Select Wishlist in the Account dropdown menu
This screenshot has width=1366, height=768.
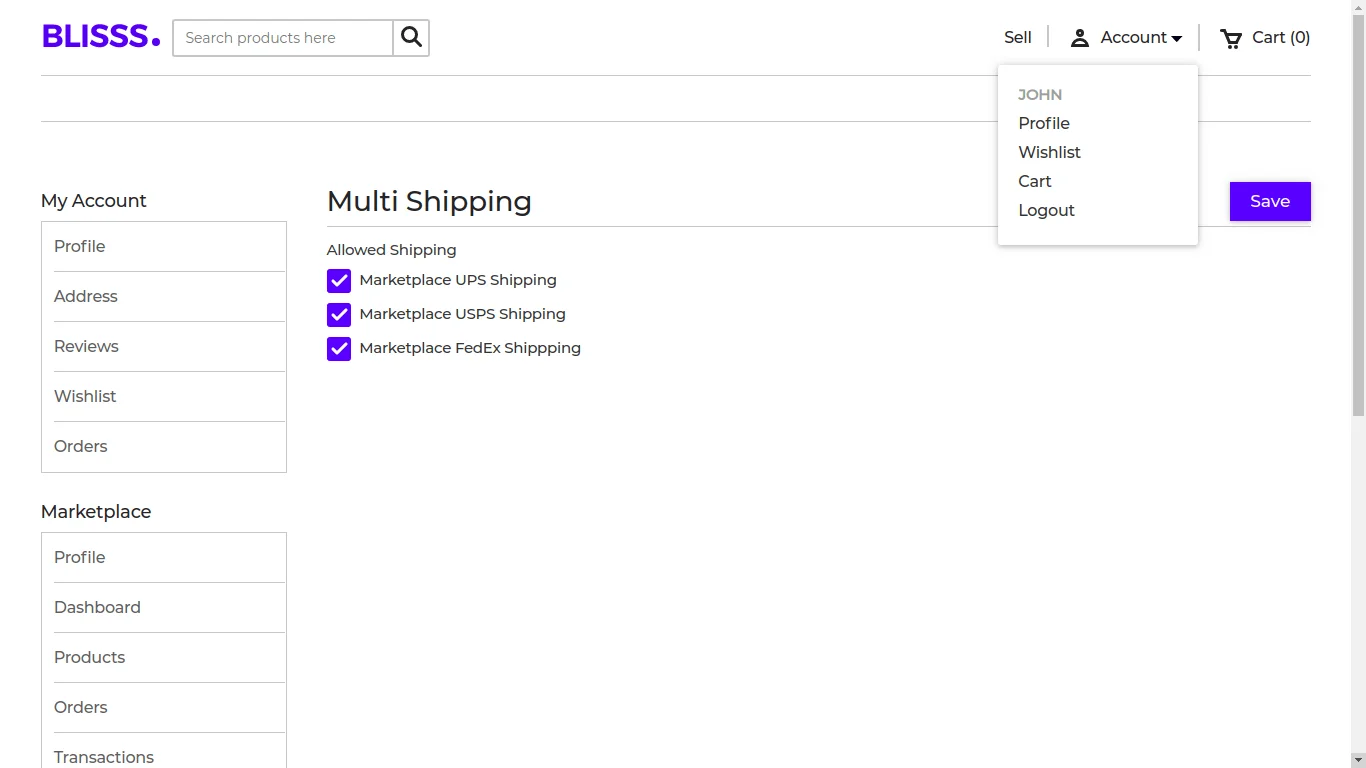pos(1049,152)
